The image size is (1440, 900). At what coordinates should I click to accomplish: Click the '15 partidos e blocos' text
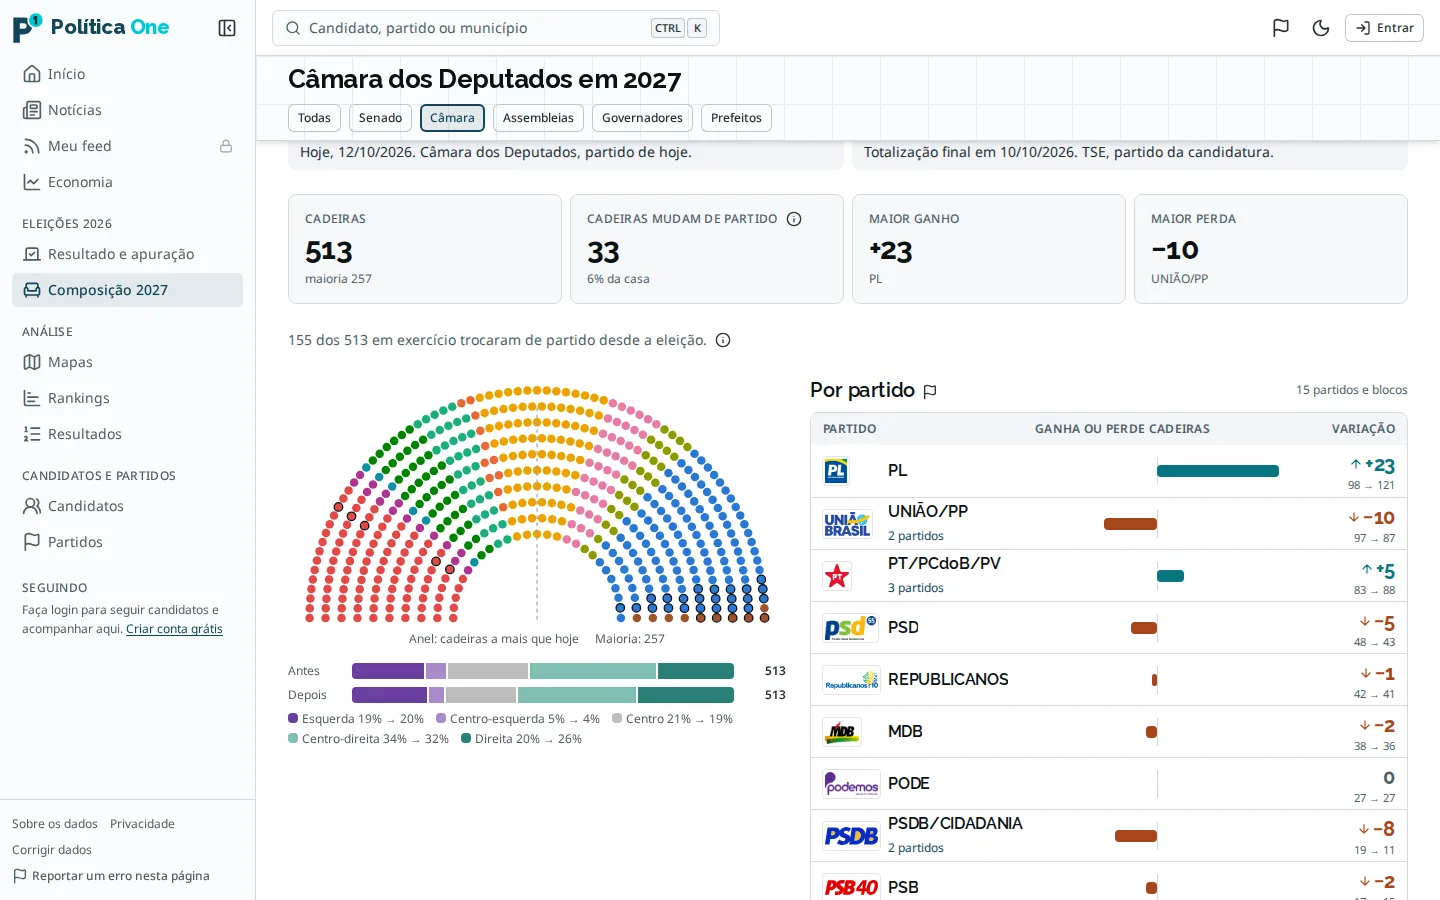(1352, 390)
